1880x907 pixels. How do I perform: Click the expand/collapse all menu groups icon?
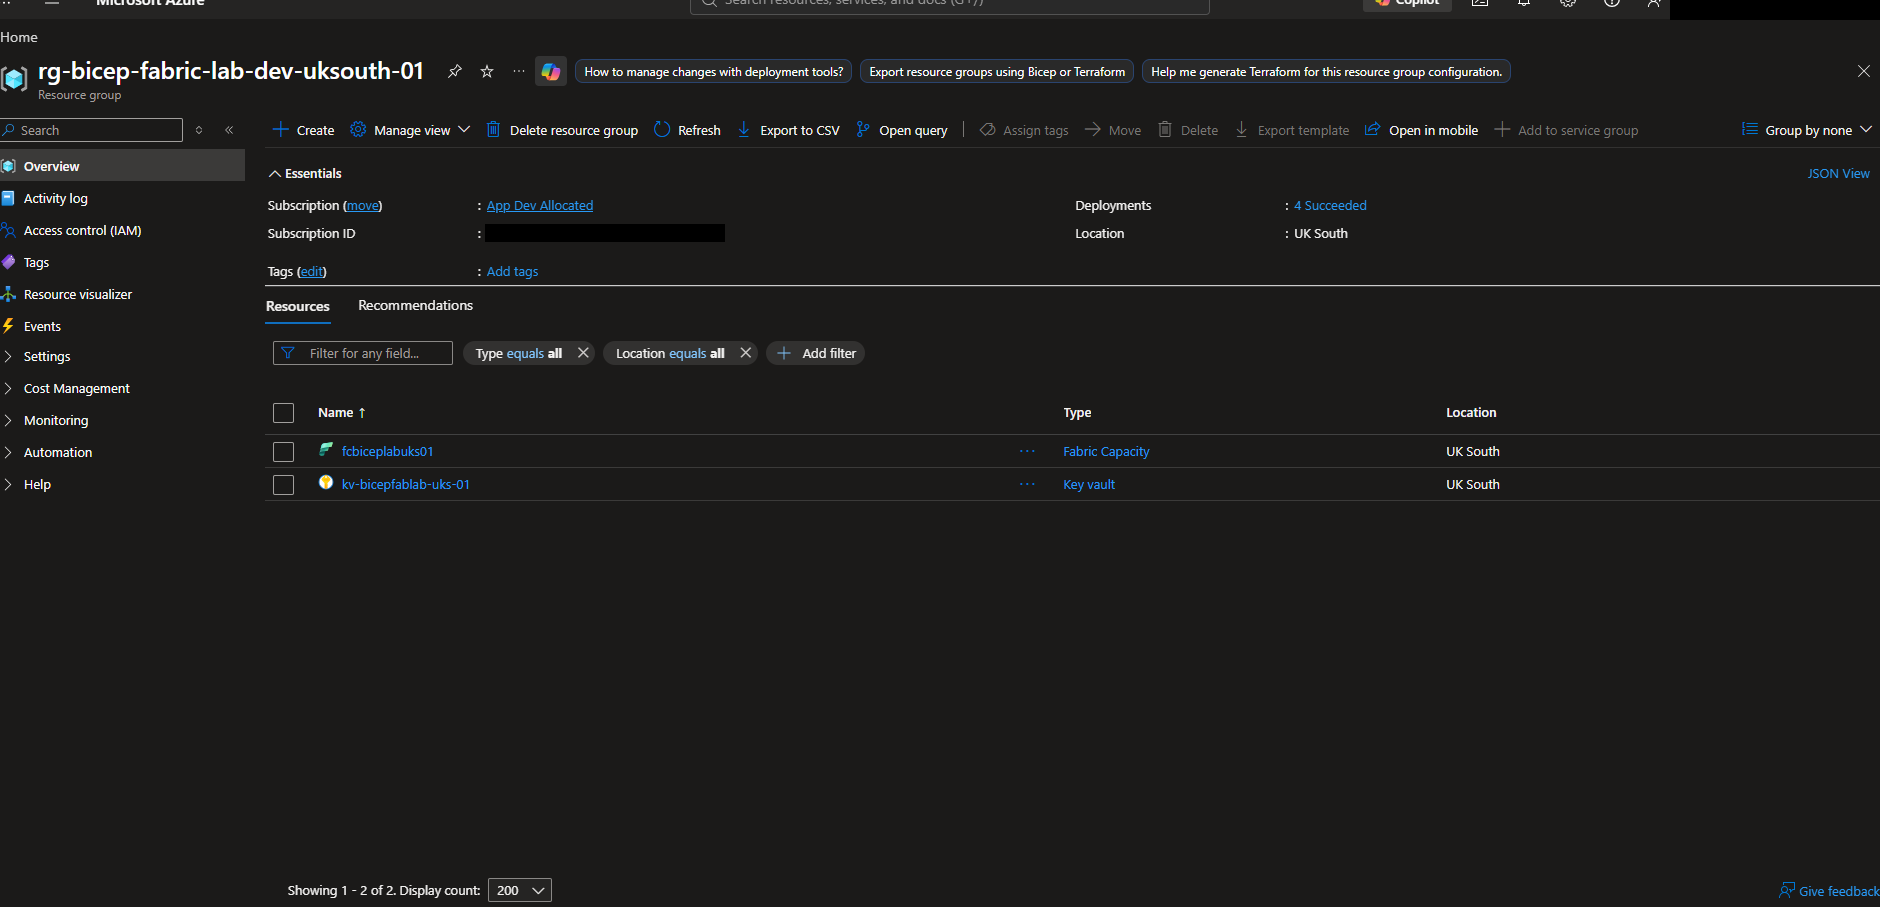point(199,130)
